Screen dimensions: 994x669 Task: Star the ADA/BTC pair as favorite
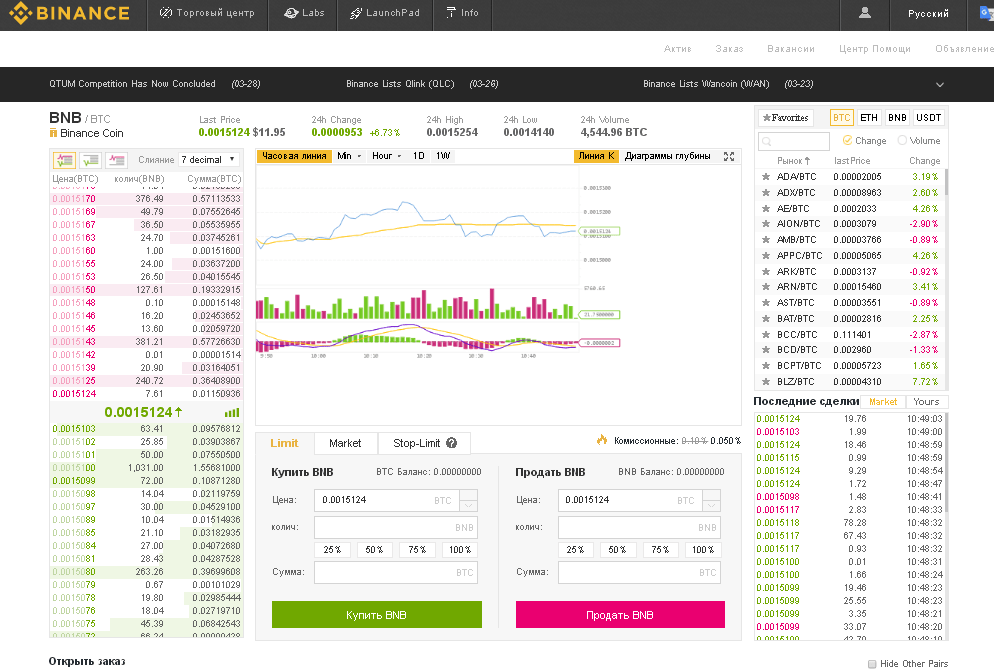point(766,177)
